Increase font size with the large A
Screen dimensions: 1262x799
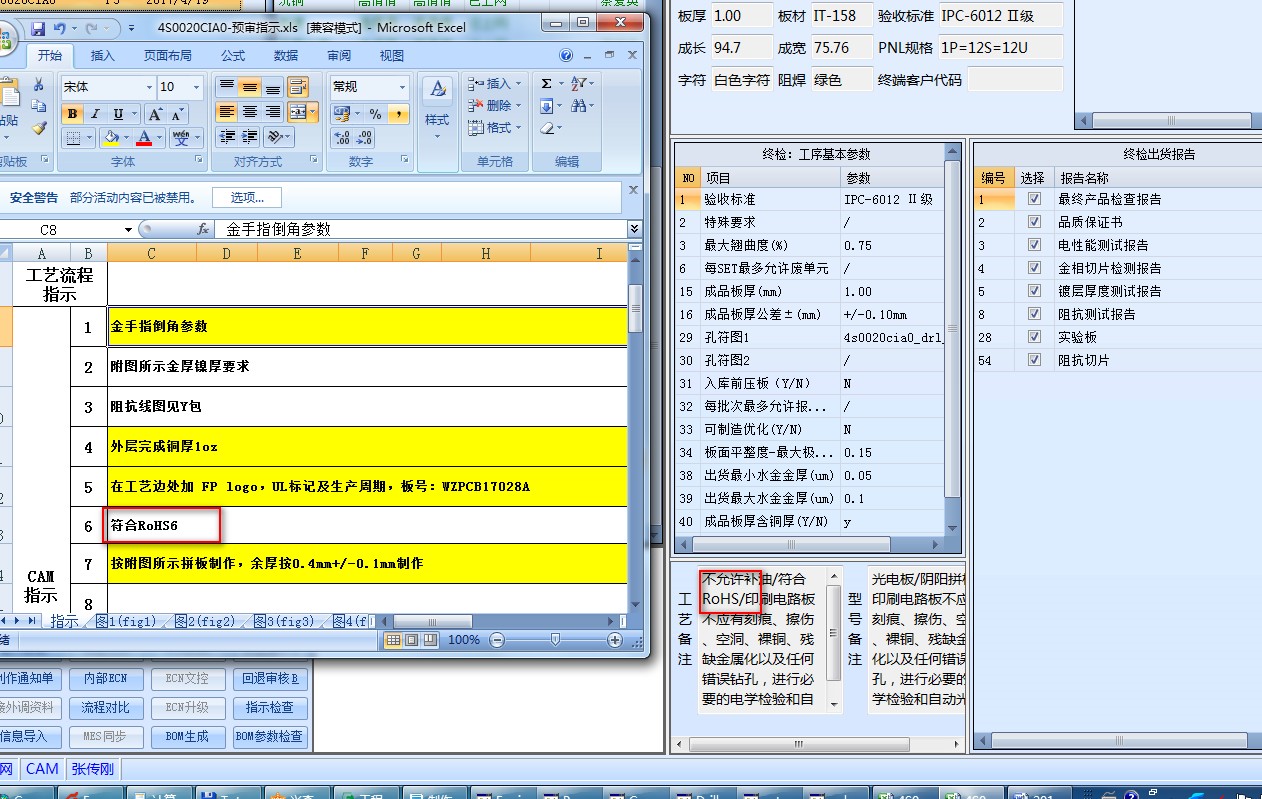156,114
